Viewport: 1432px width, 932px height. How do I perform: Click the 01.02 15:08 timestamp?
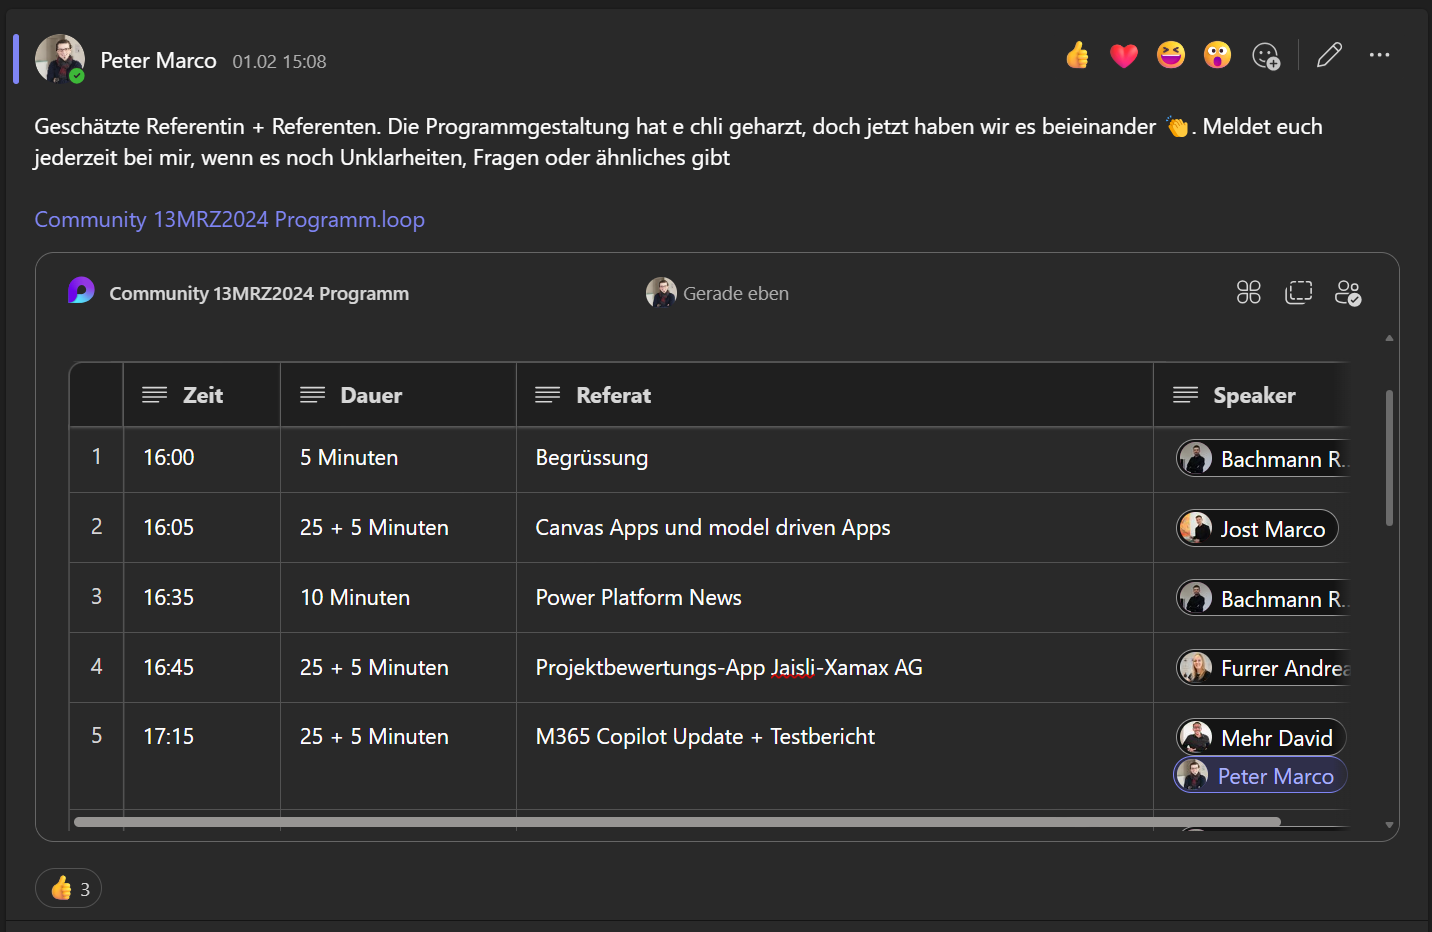[279, 62]
